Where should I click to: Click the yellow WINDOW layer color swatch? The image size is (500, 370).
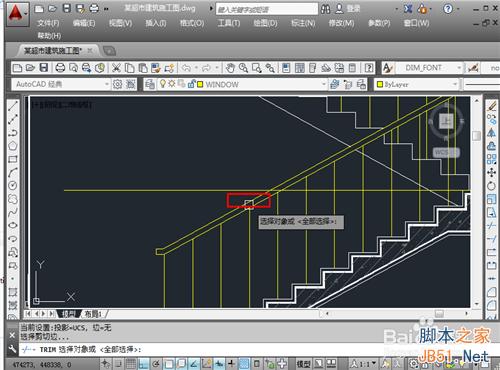tap(200, 84)
